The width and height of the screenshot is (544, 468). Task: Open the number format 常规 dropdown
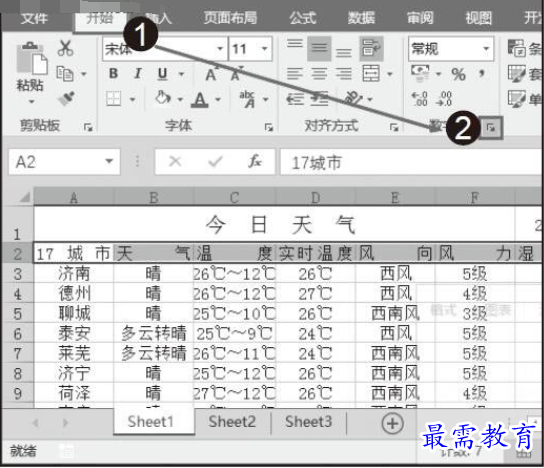pos(486,49)
